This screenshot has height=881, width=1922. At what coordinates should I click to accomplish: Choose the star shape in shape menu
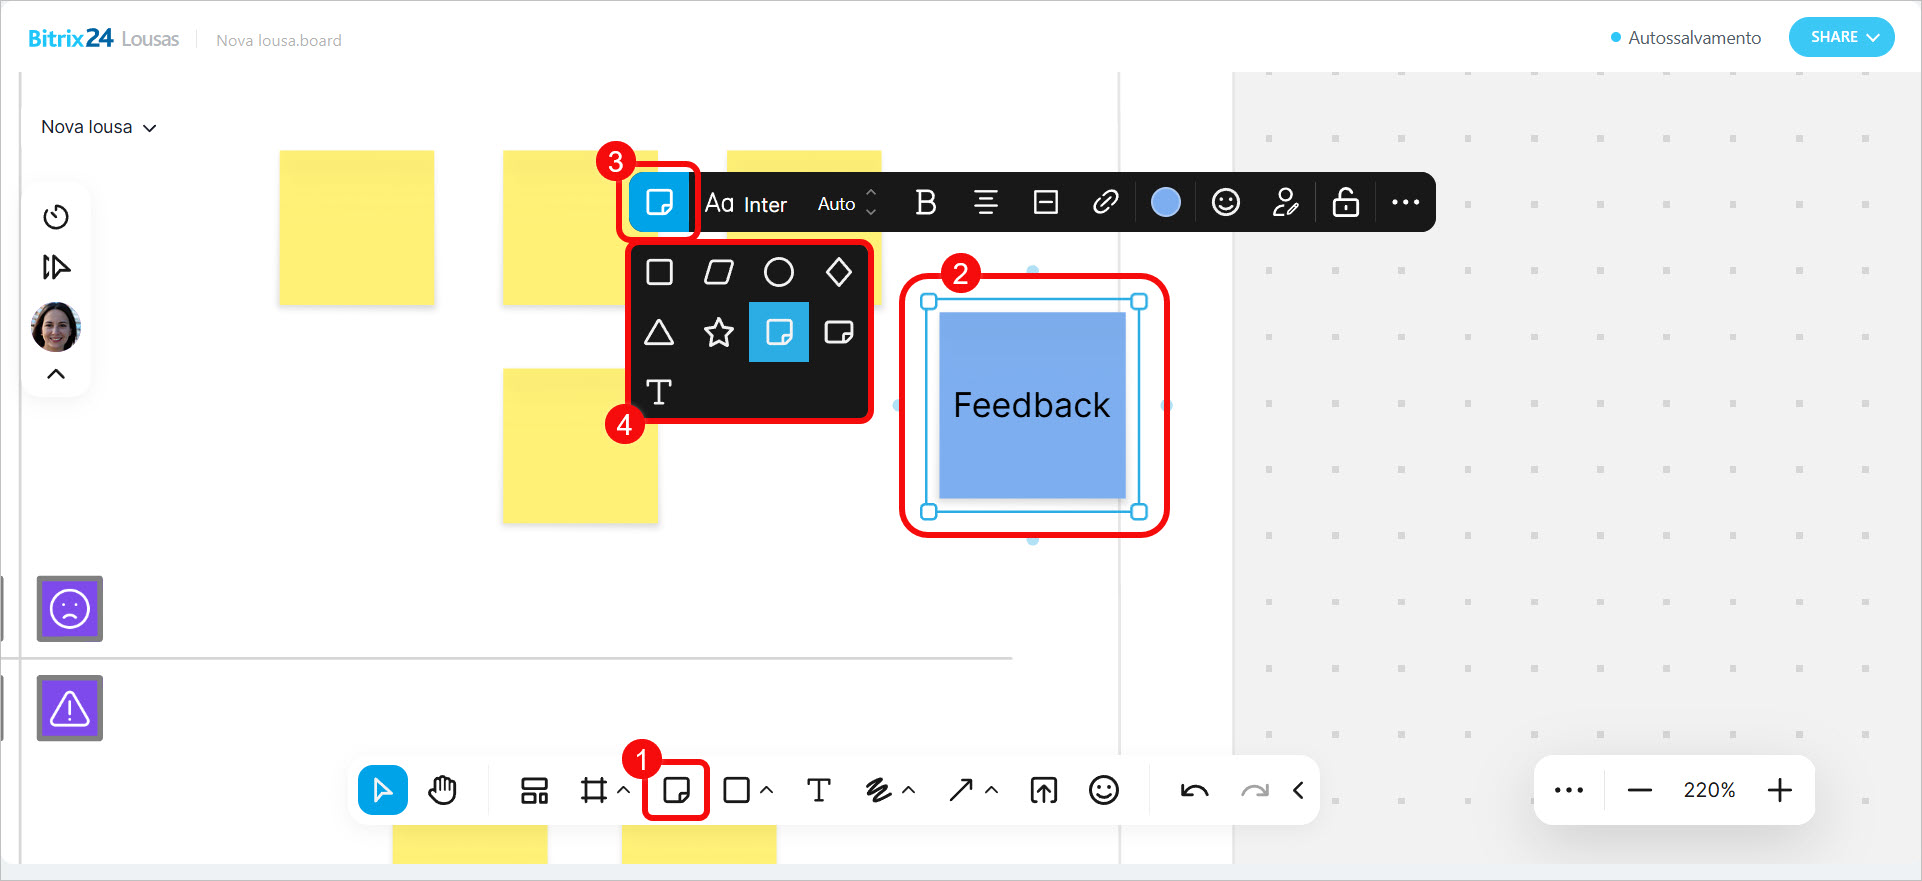[x=718, y=332]
